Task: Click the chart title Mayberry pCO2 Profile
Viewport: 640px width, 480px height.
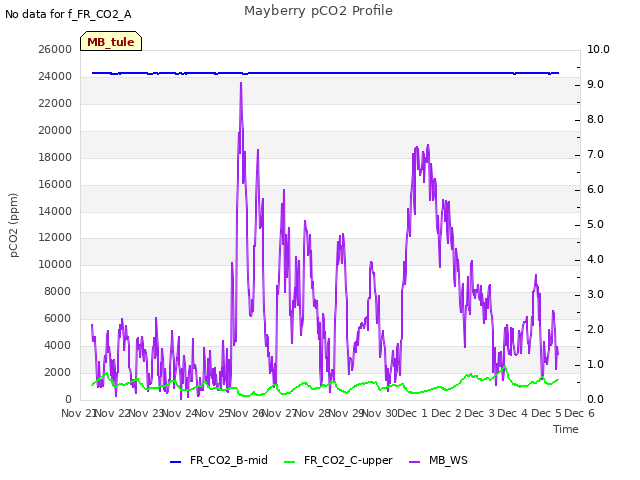Action: pos(318,11)
